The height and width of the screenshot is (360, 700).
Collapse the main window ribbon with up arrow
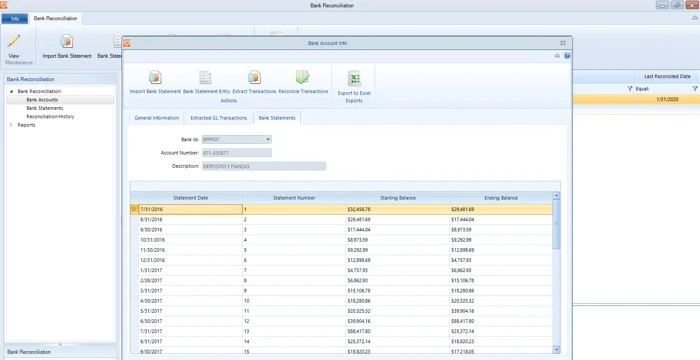695,18
